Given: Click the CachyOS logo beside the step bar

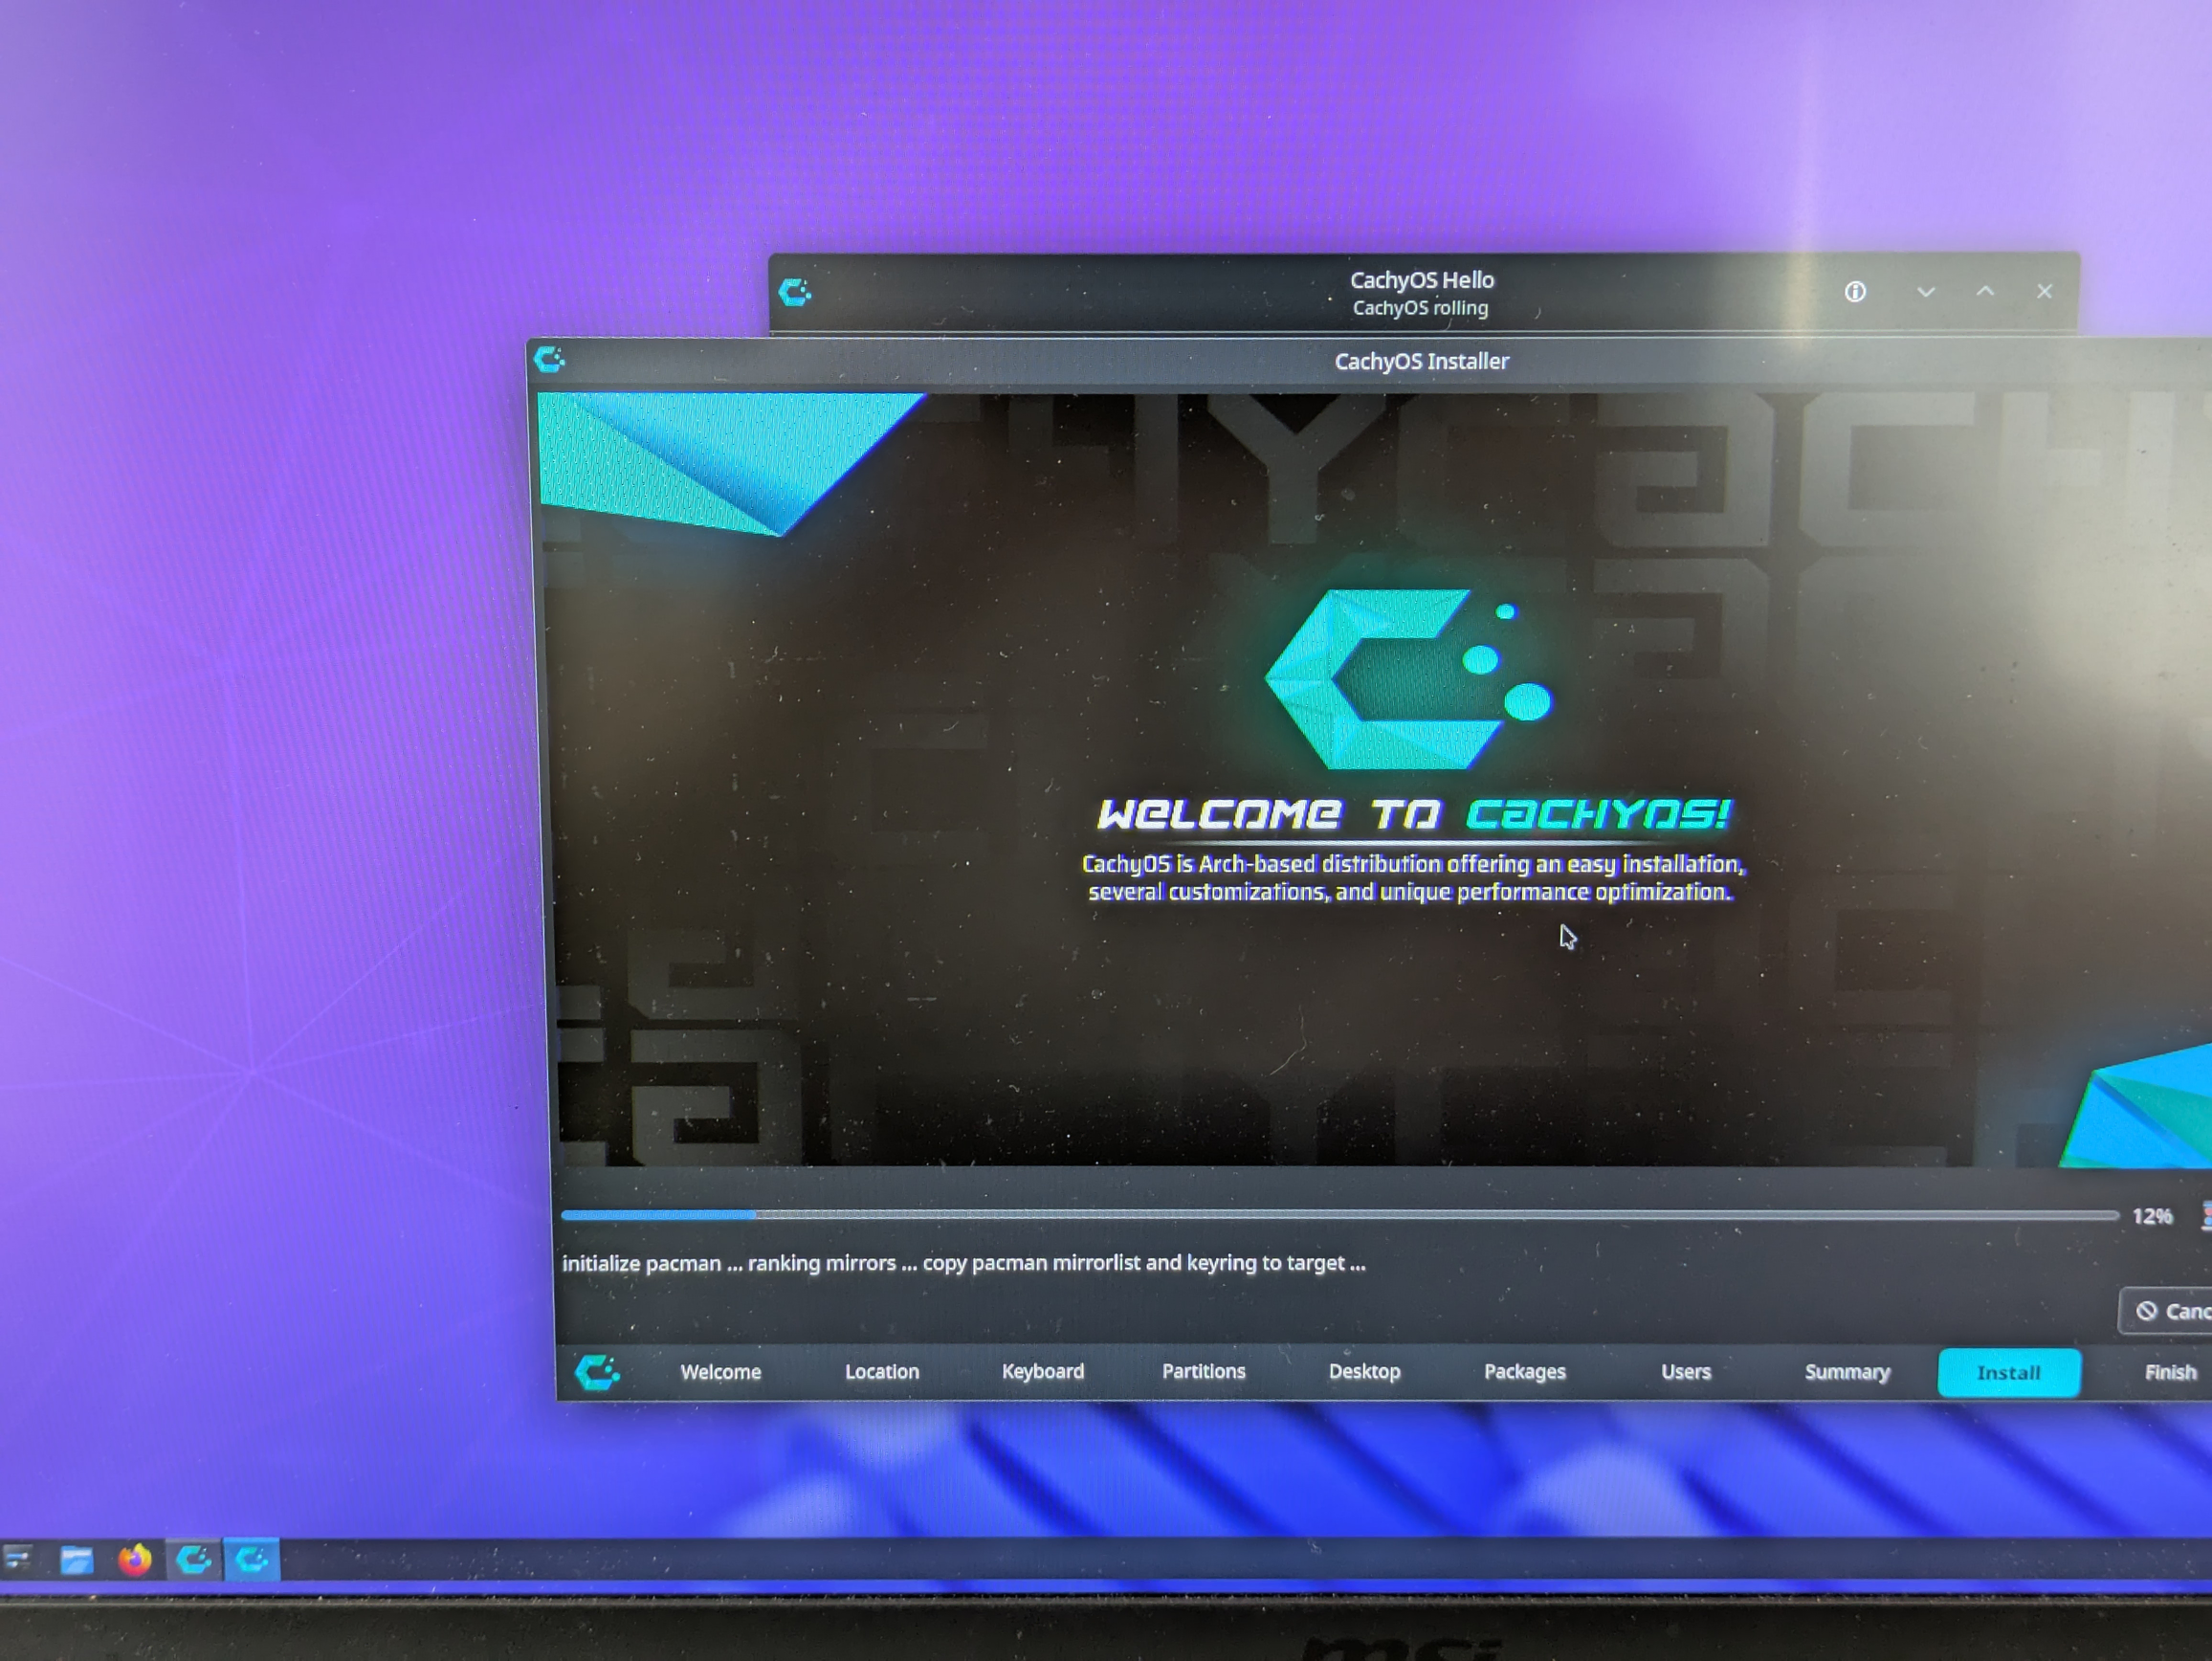Looking at the screenshot, I should point(598,1372).
